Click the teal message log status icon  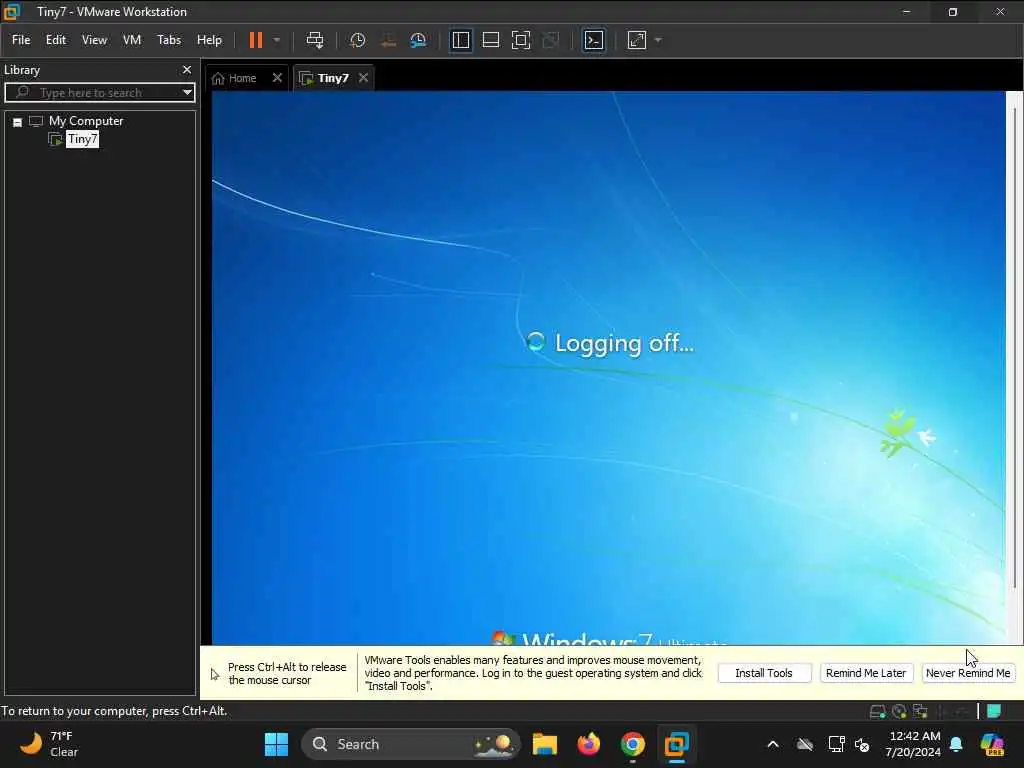[994, 711]
